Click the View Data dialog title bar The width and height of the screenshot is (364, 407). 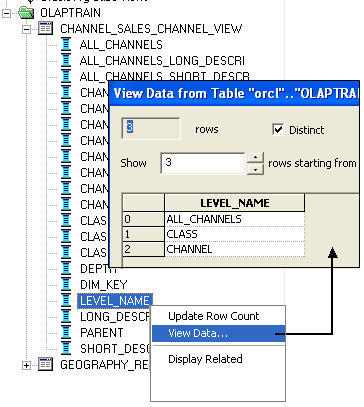click(x=235, y=93)
